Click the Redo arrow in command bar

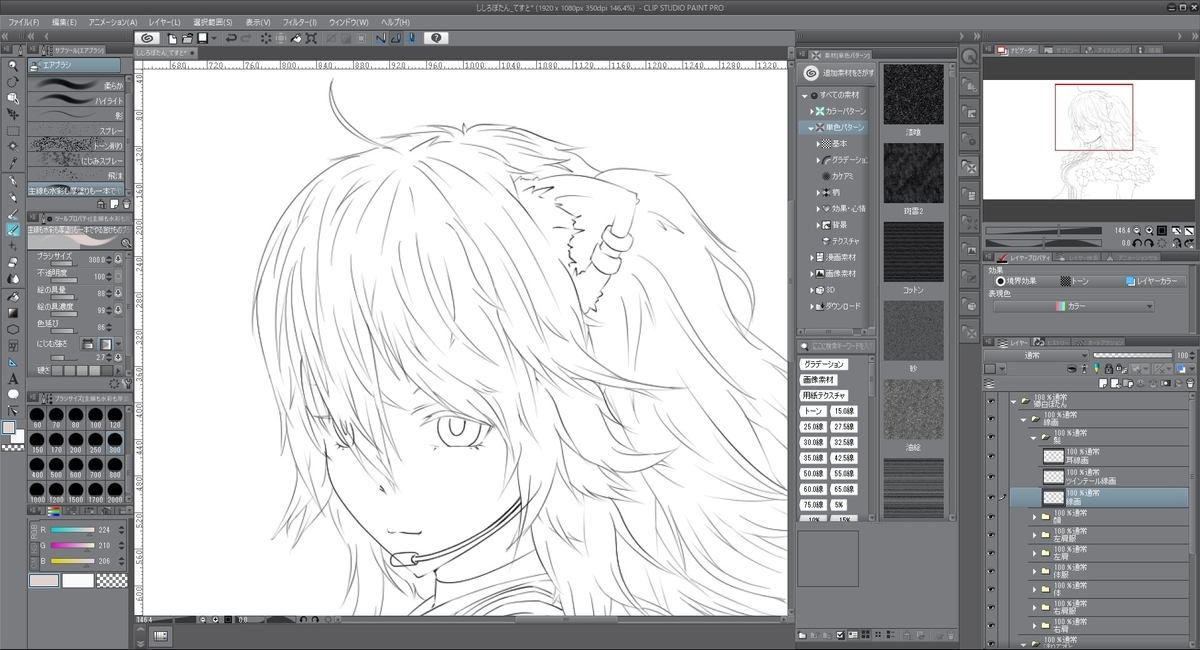coord(246,38)
